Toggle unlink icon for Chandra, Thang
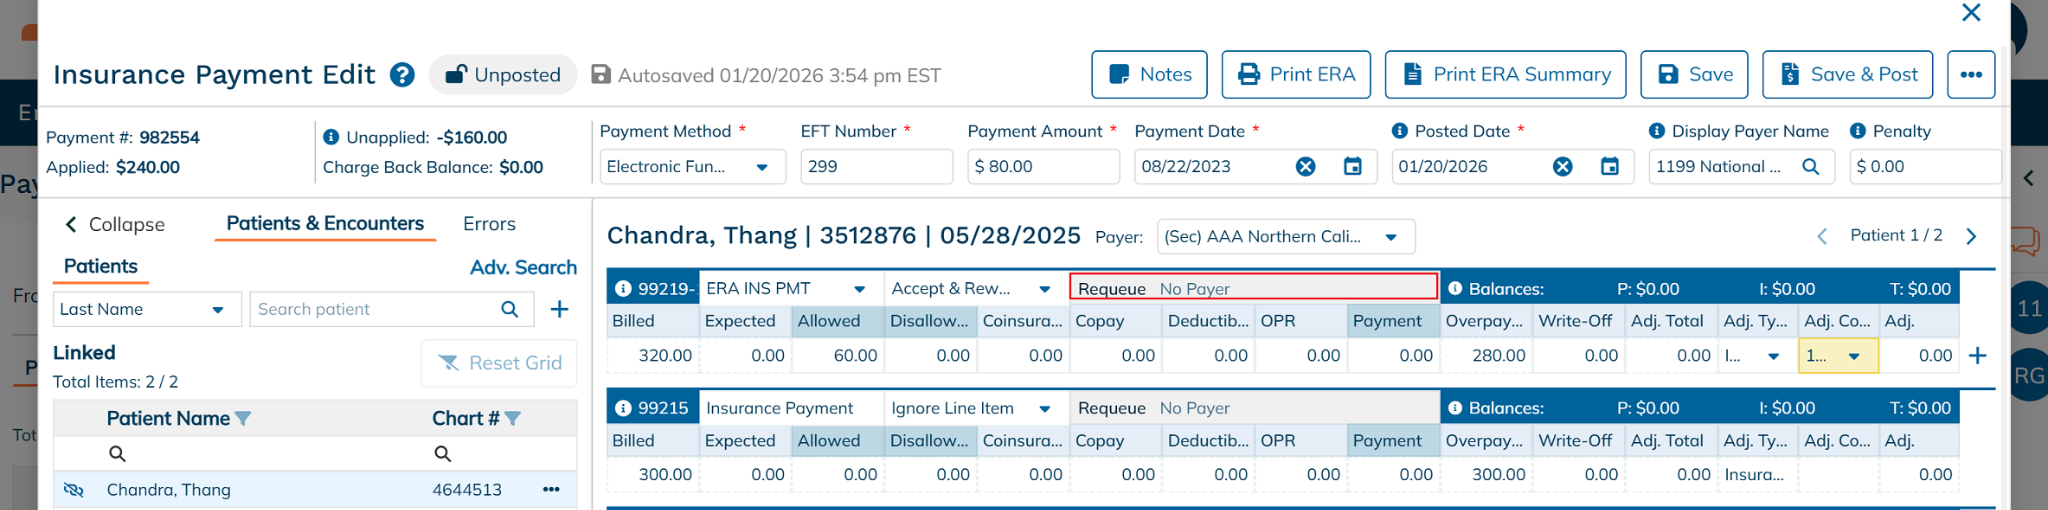2048x510 pixels. pyautogui.click(x=73, y=490)
